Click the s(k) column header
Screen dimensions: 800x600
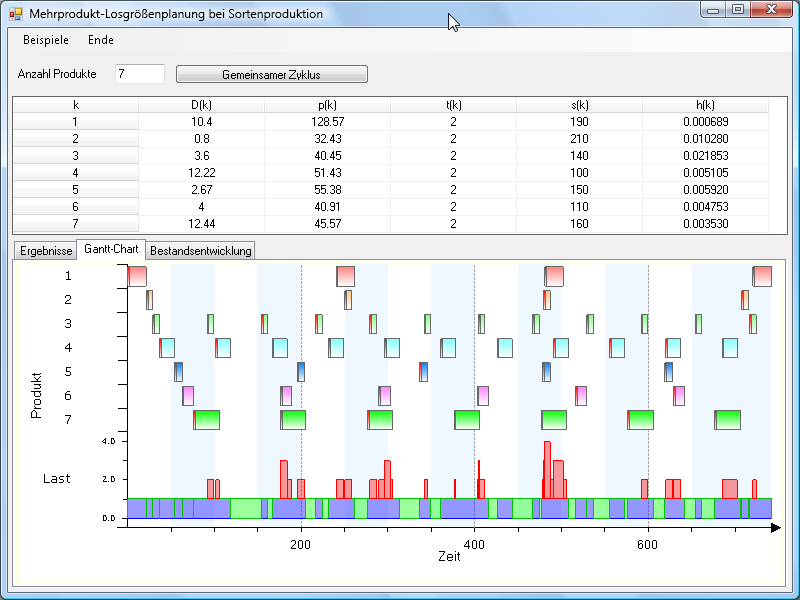[579, 105]
